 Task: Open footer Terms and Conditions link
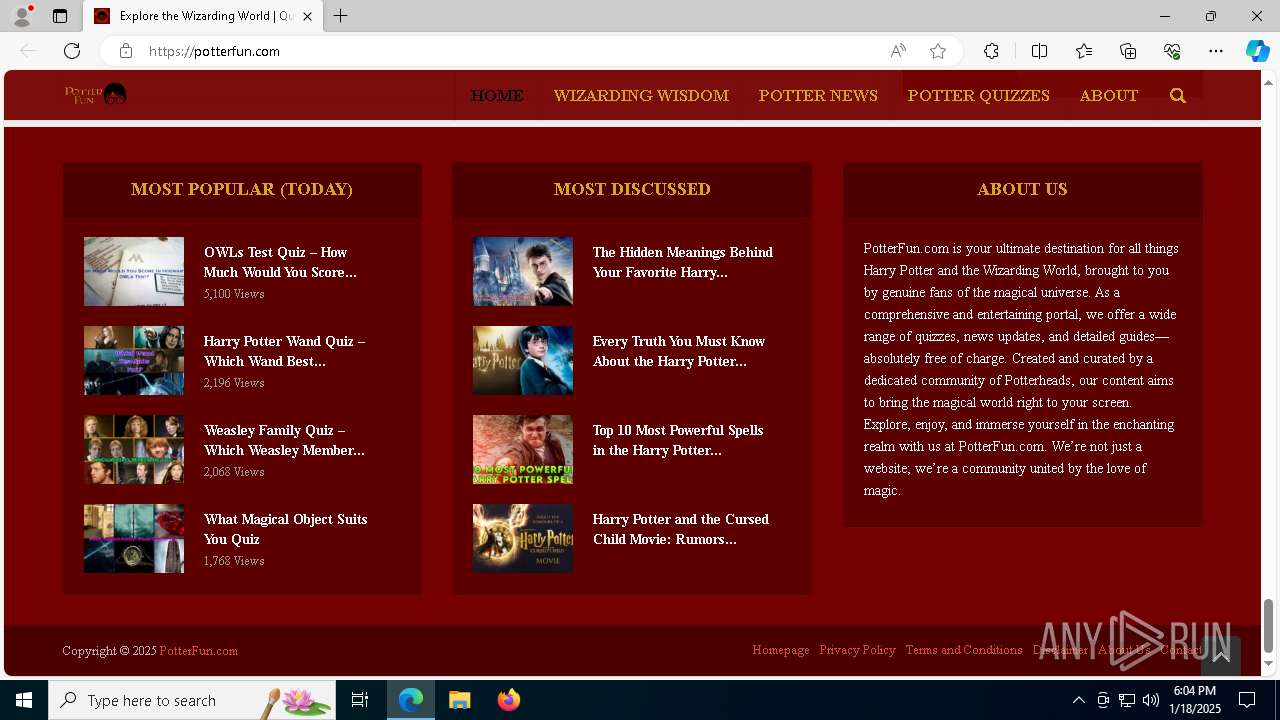coord(964,650)
